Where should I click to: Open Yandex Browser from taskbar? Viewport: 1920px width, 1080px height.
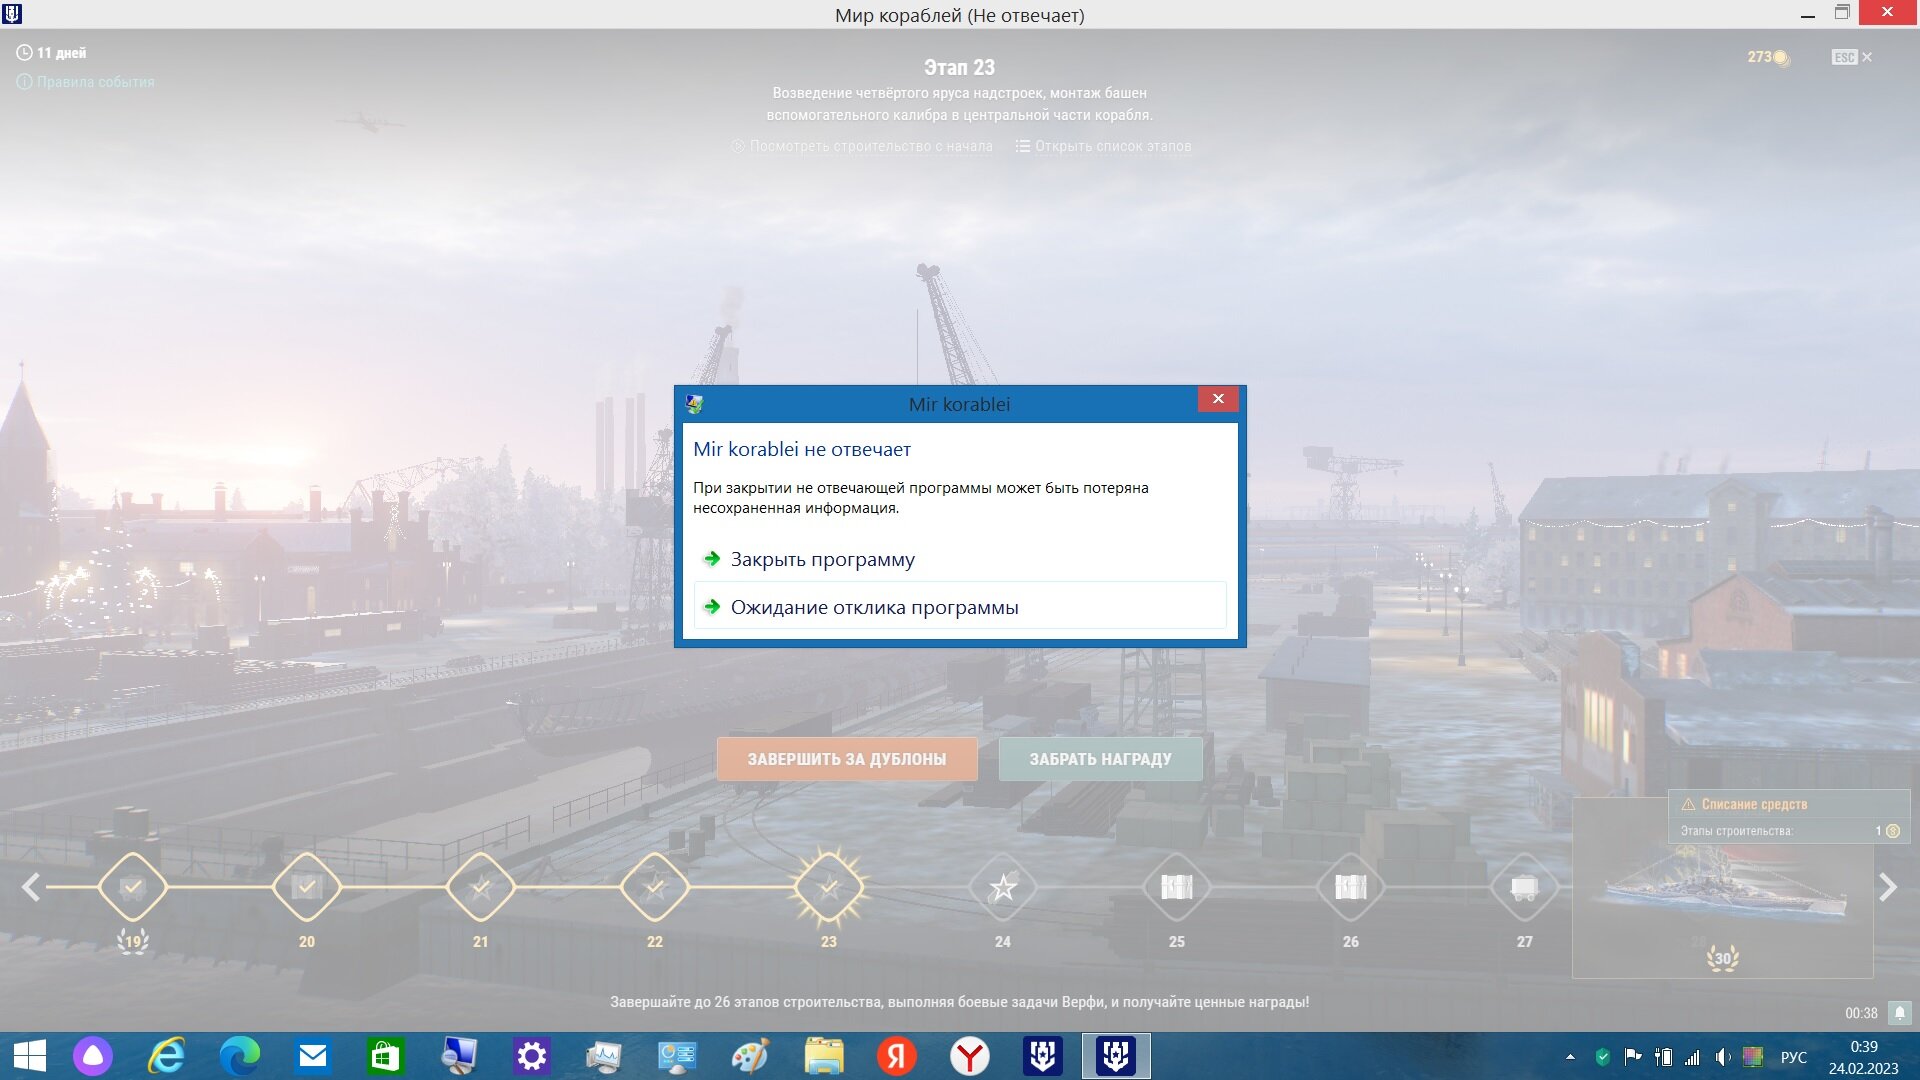coord(969,1056)
